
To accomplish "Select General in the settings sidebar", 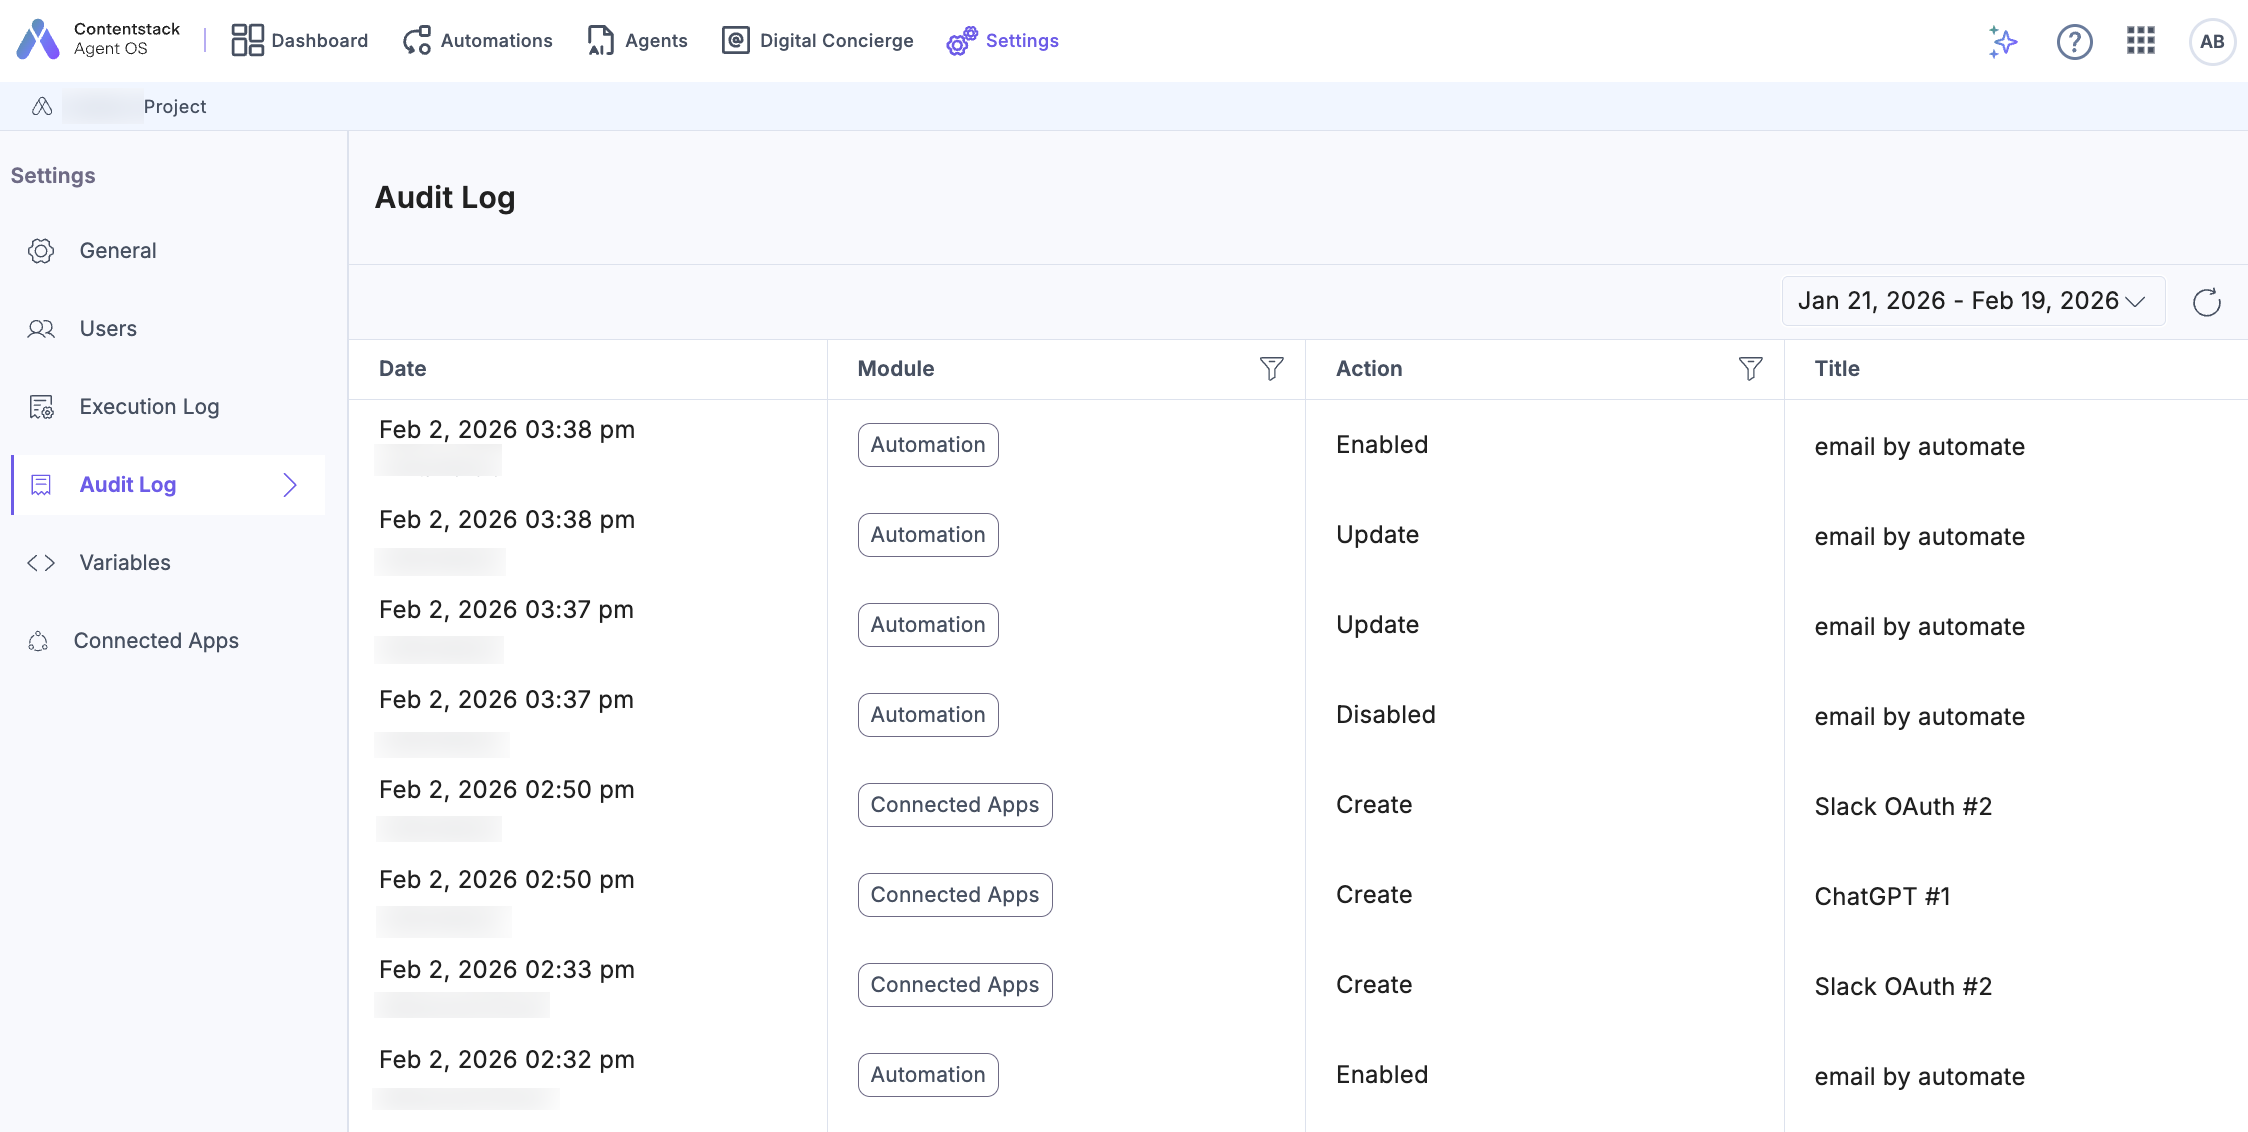I will click(x=118, y=251).
